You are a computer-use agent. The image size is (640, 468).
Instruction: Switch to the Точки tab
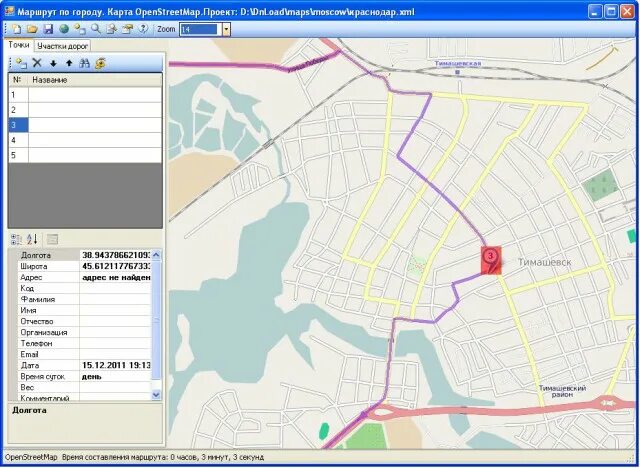tap(19, 45)
